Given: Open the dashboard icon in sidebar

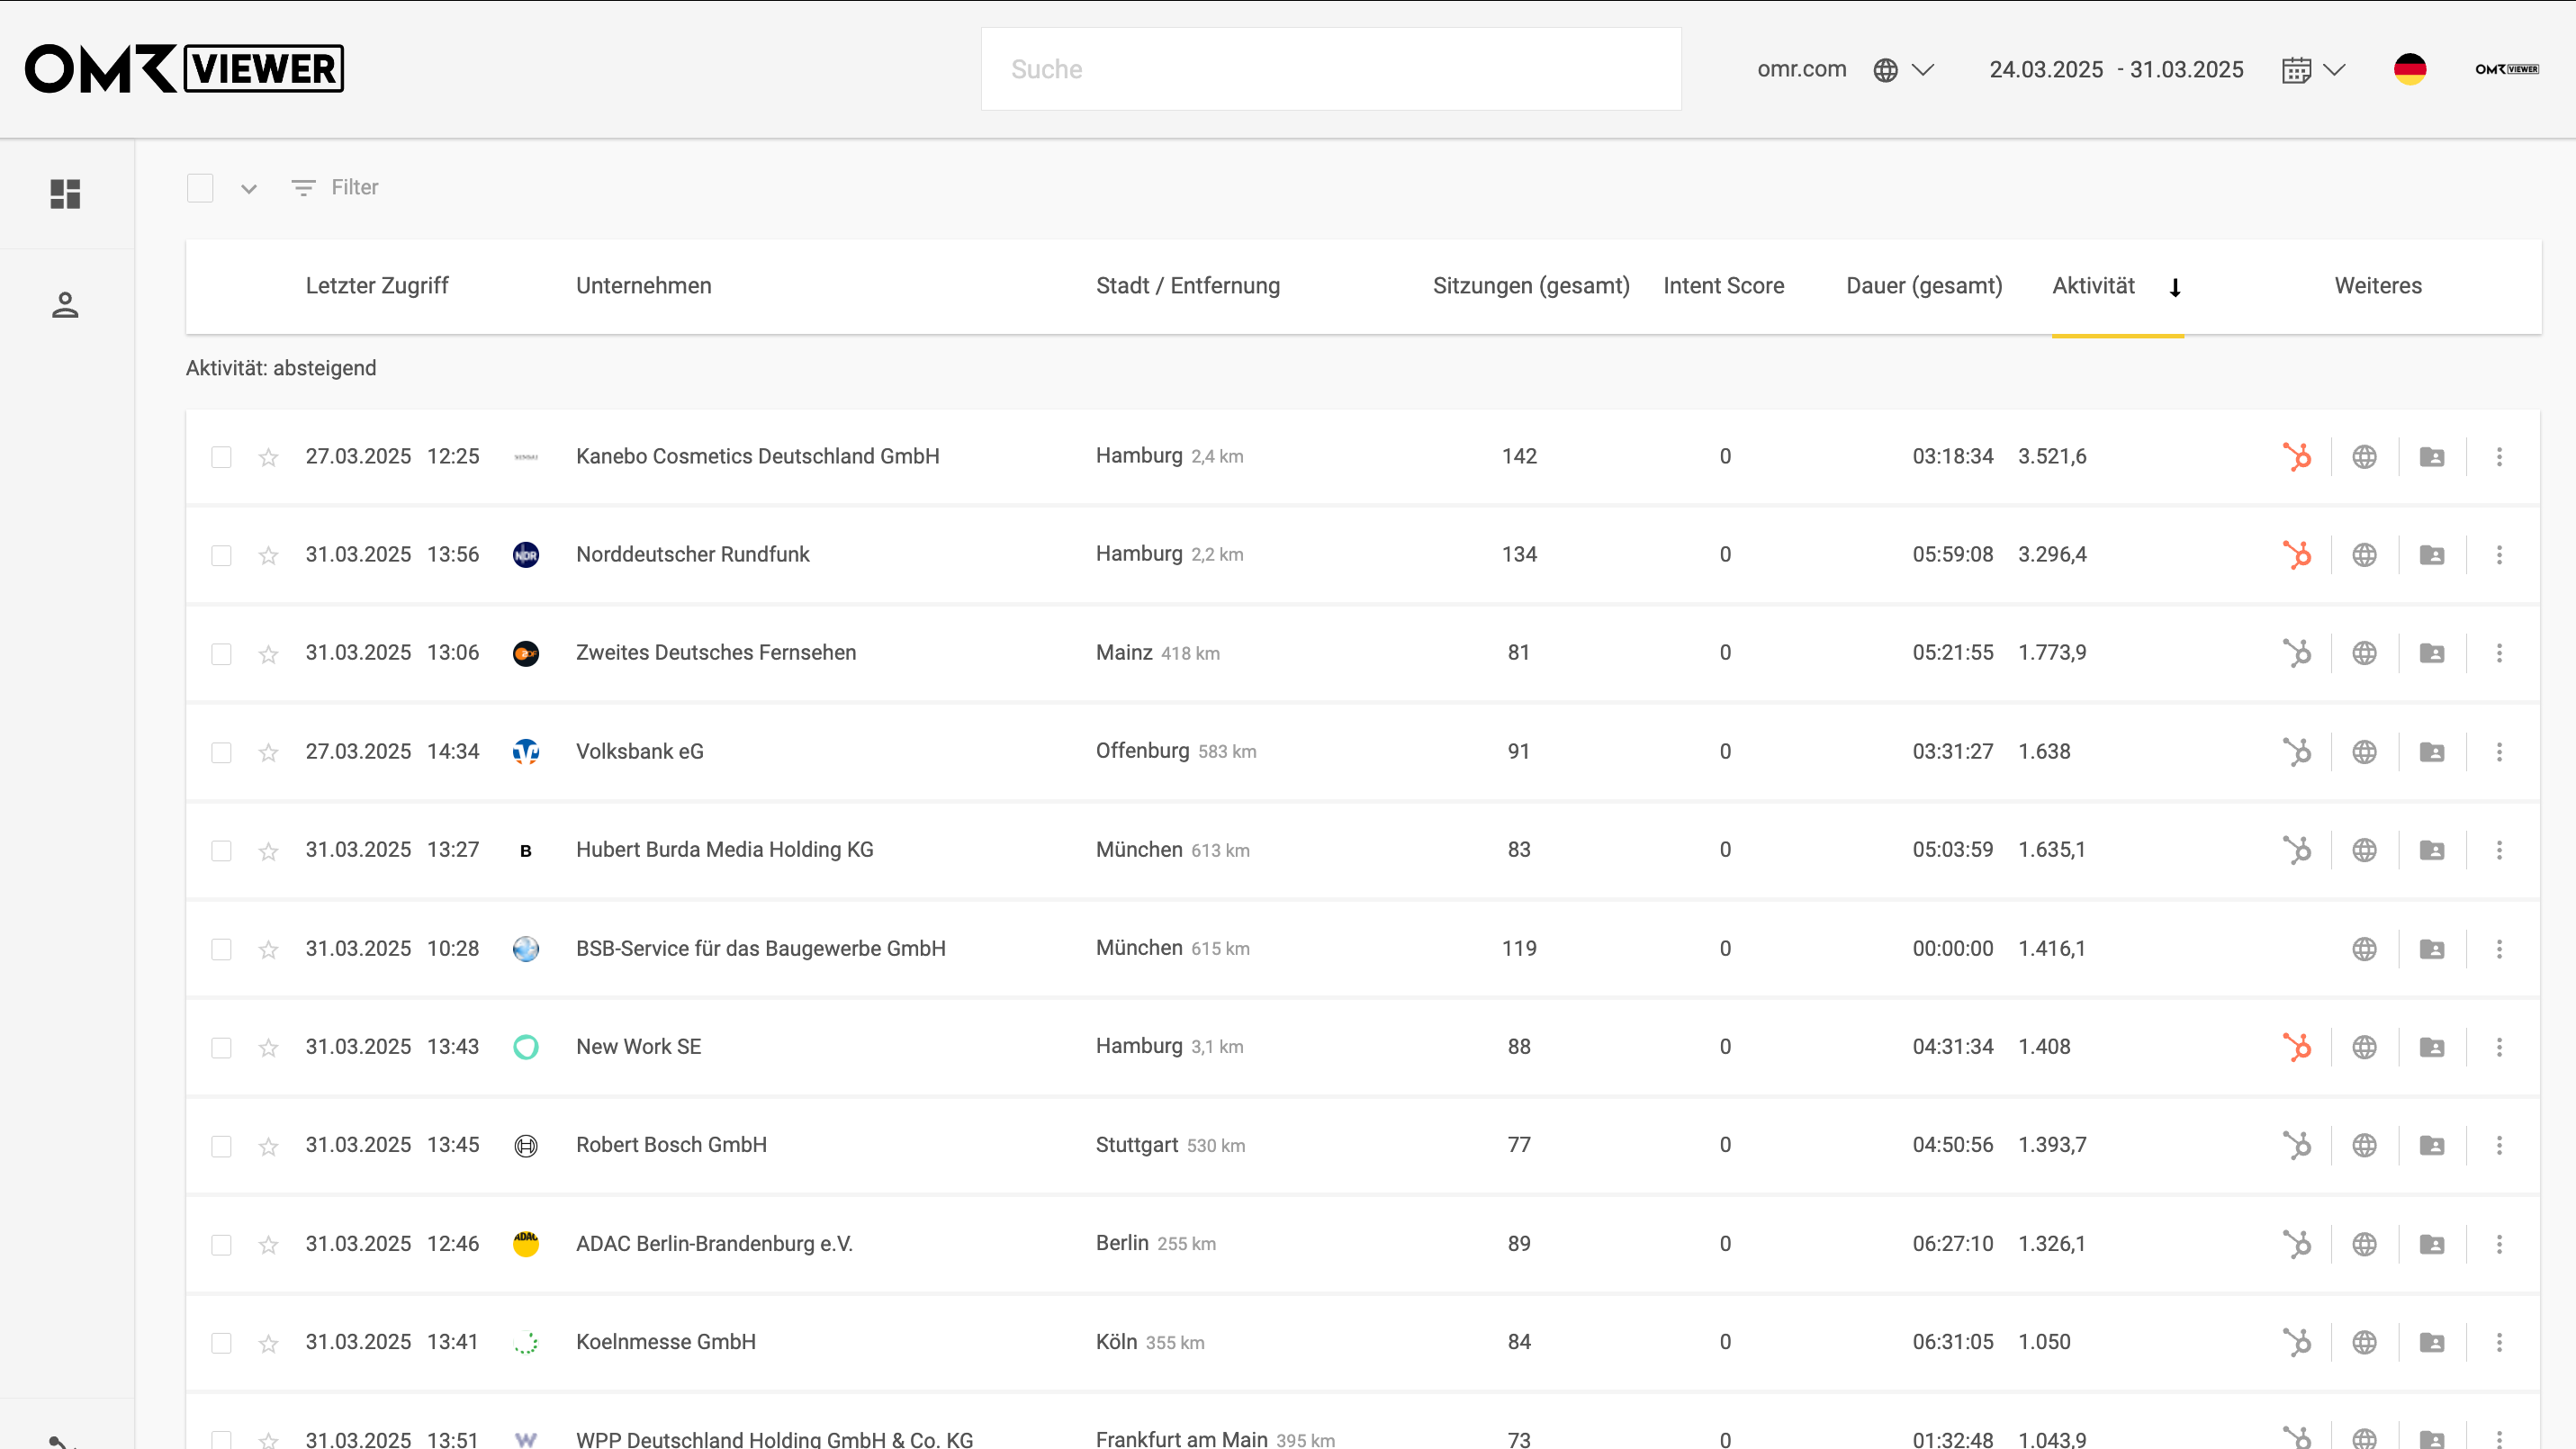Looking at the screenshot, I should pyautogui.click(x=65, y=193).
